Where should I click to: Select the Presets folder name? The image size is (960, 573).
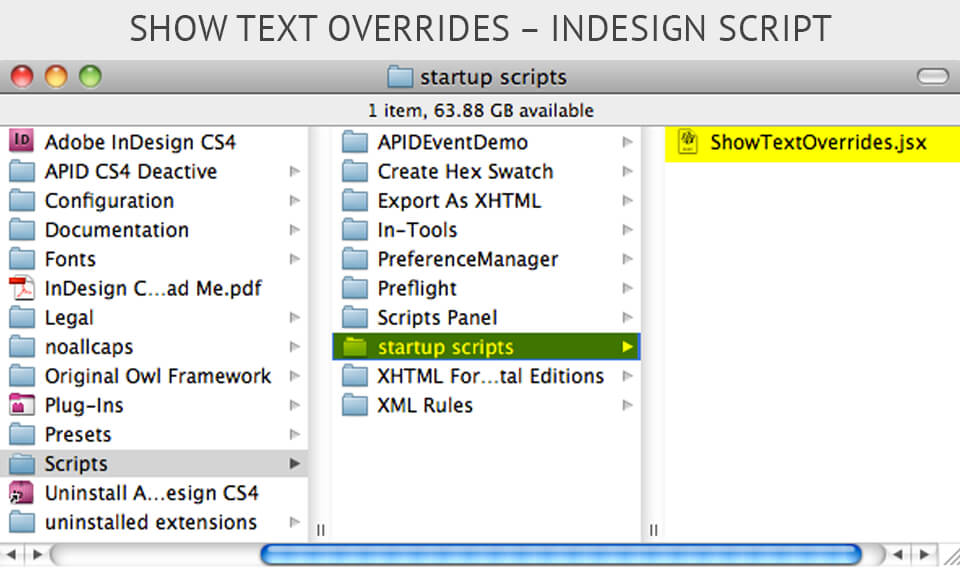pos(78,435)
